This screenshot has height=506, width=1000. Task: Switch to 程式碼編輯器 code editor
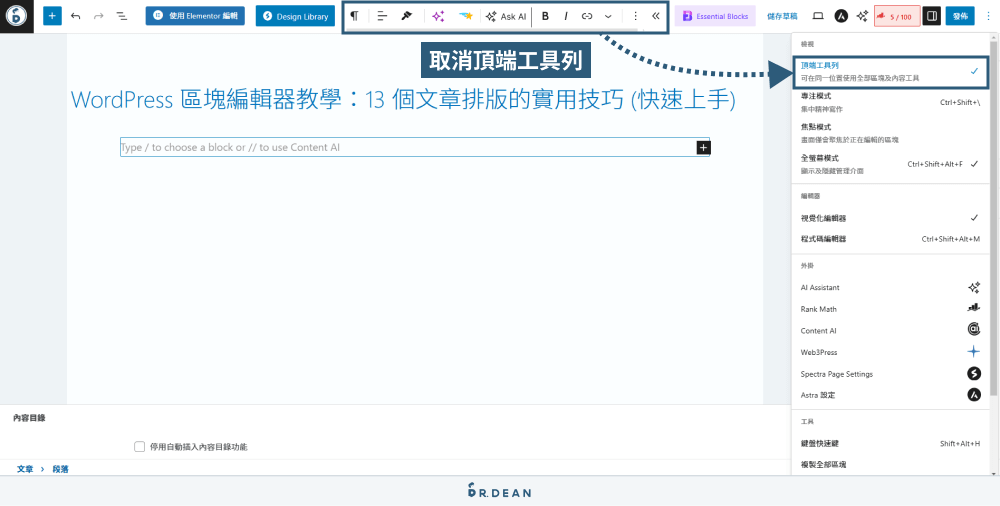click(x=890, y=239)
